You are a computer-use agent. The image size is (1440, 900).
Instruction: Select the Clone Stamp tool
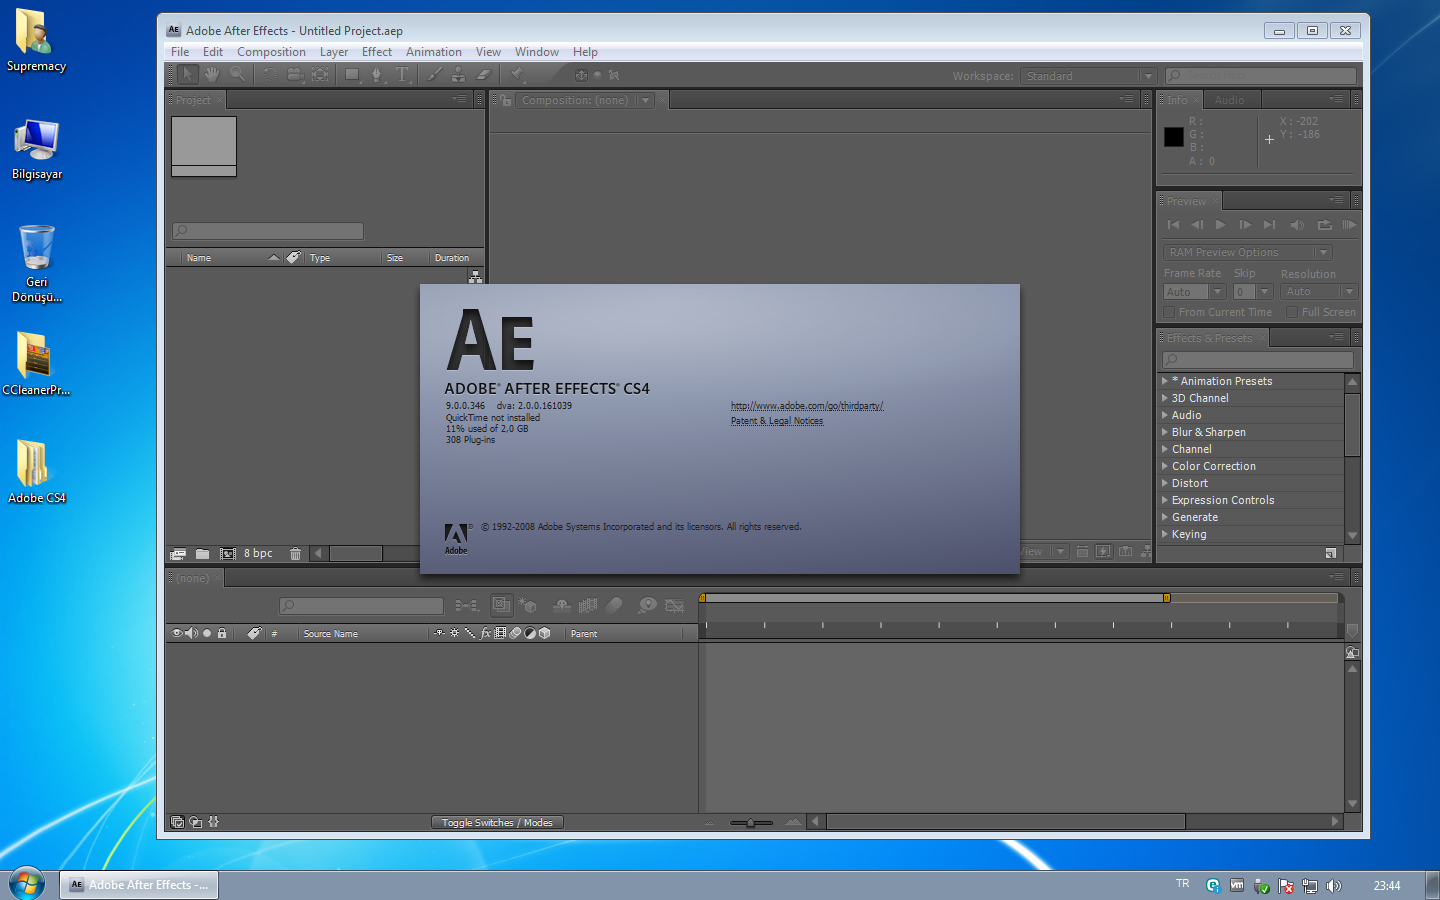459,74
